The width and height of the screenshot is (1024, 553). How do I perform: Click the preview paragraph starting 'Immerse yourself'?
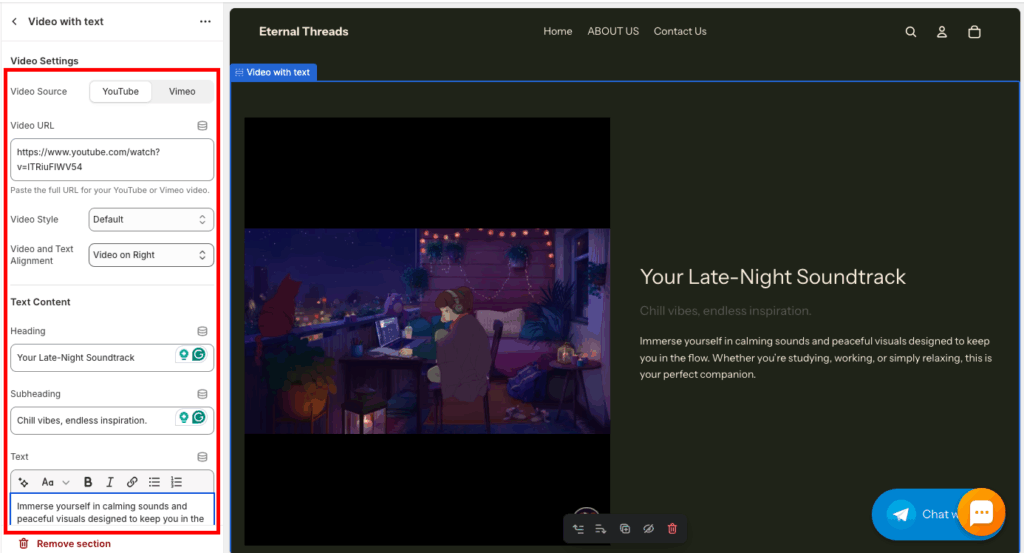(816, 358)
